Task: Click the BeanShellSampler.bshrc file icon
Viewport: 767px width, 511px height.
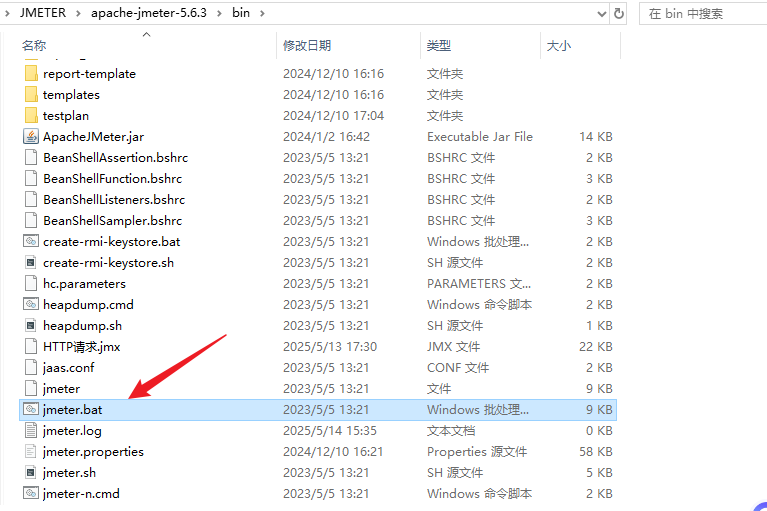Action: pos(31,221)
